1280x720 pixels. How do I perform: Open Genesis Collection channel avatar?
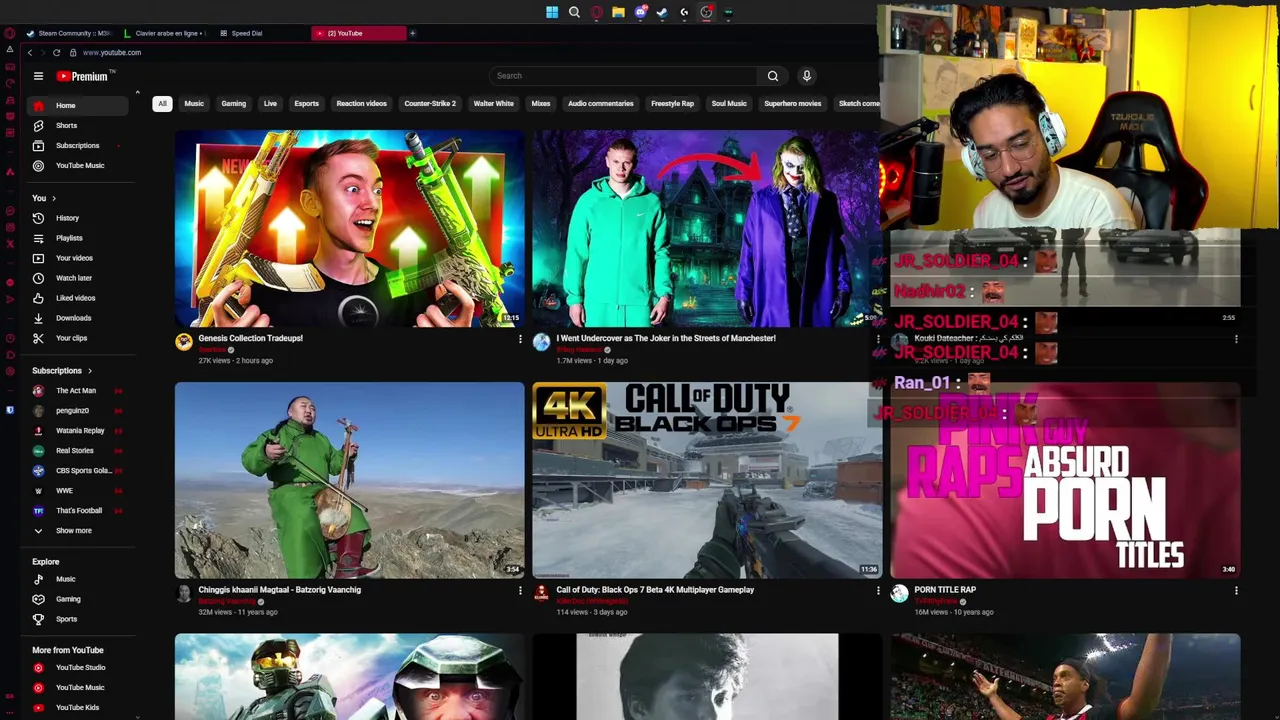(183, 342)
